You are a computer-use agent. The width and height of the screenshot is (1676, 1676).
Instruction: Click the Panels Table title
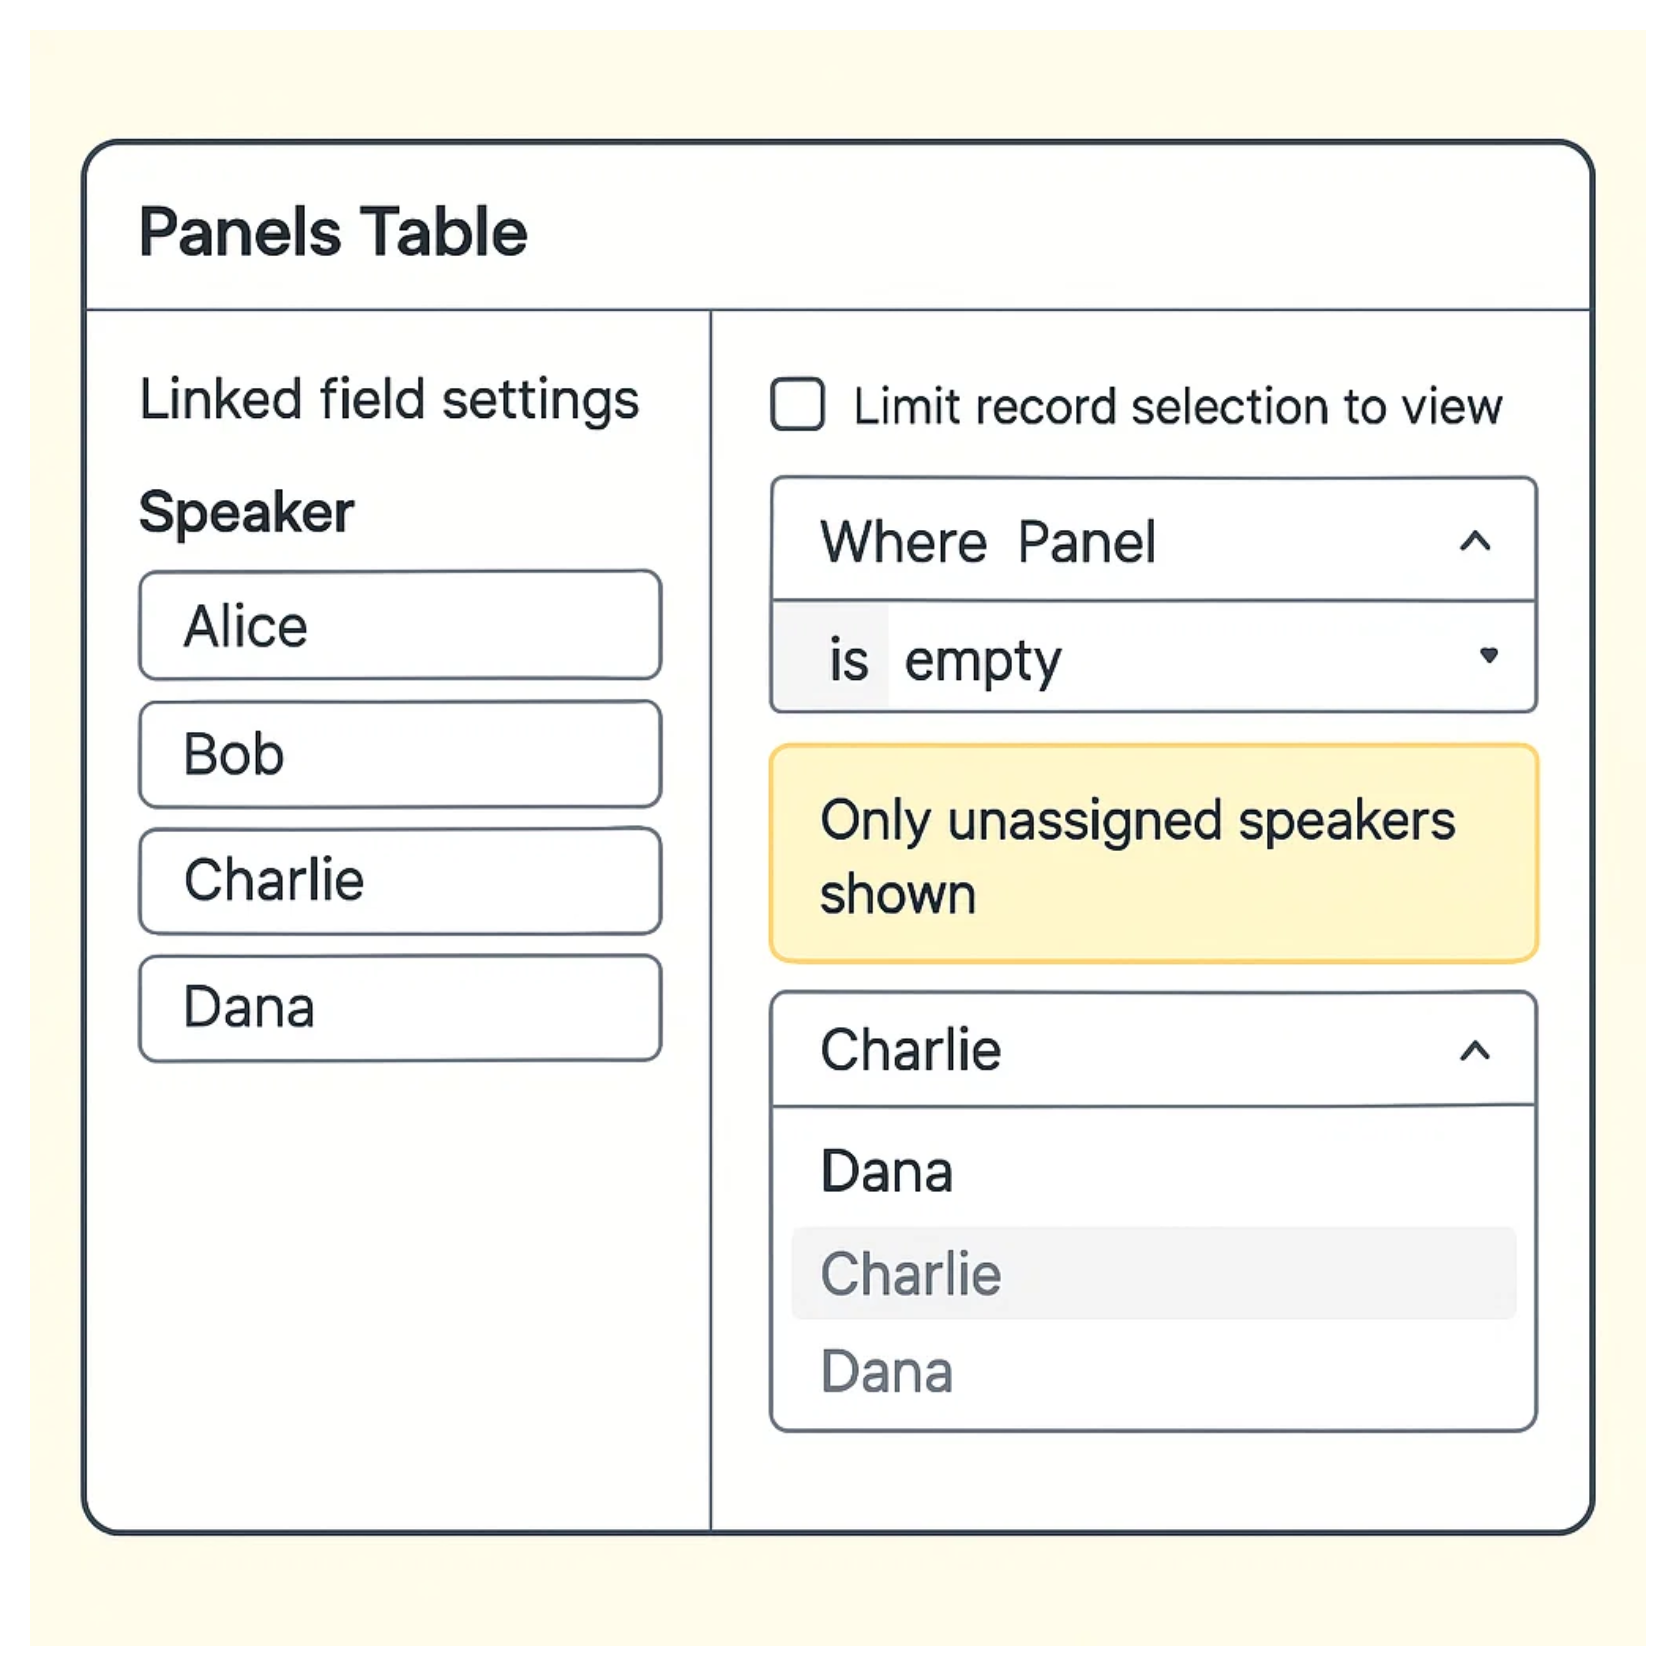point(333,232)
